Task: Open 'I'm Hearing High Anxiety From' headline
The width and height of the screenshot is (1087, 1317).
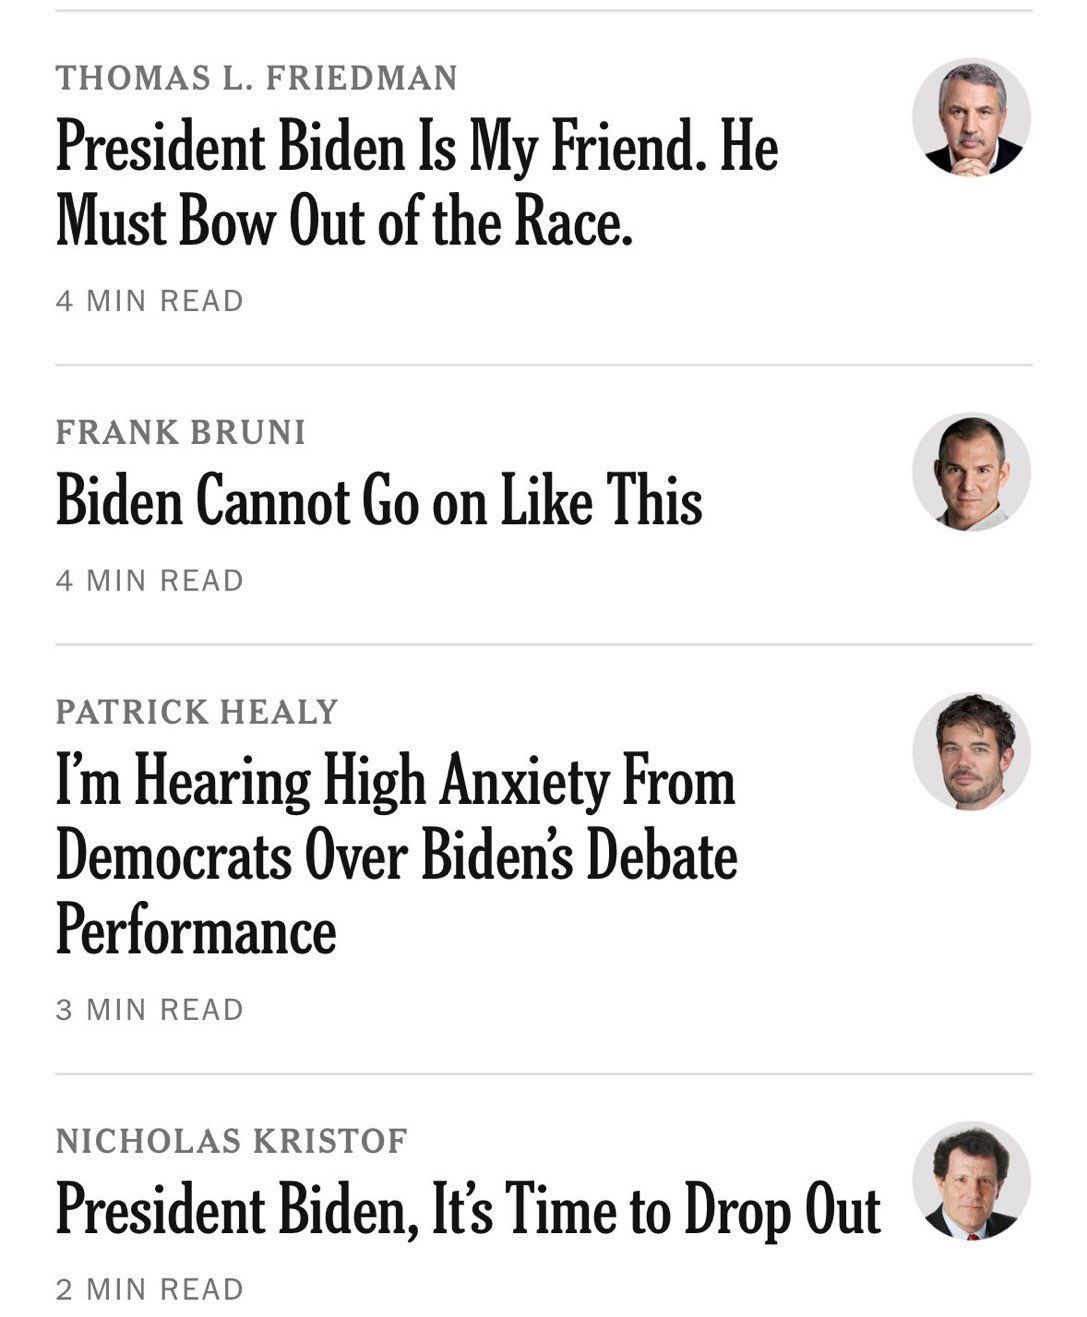Action: coord(395,781)
